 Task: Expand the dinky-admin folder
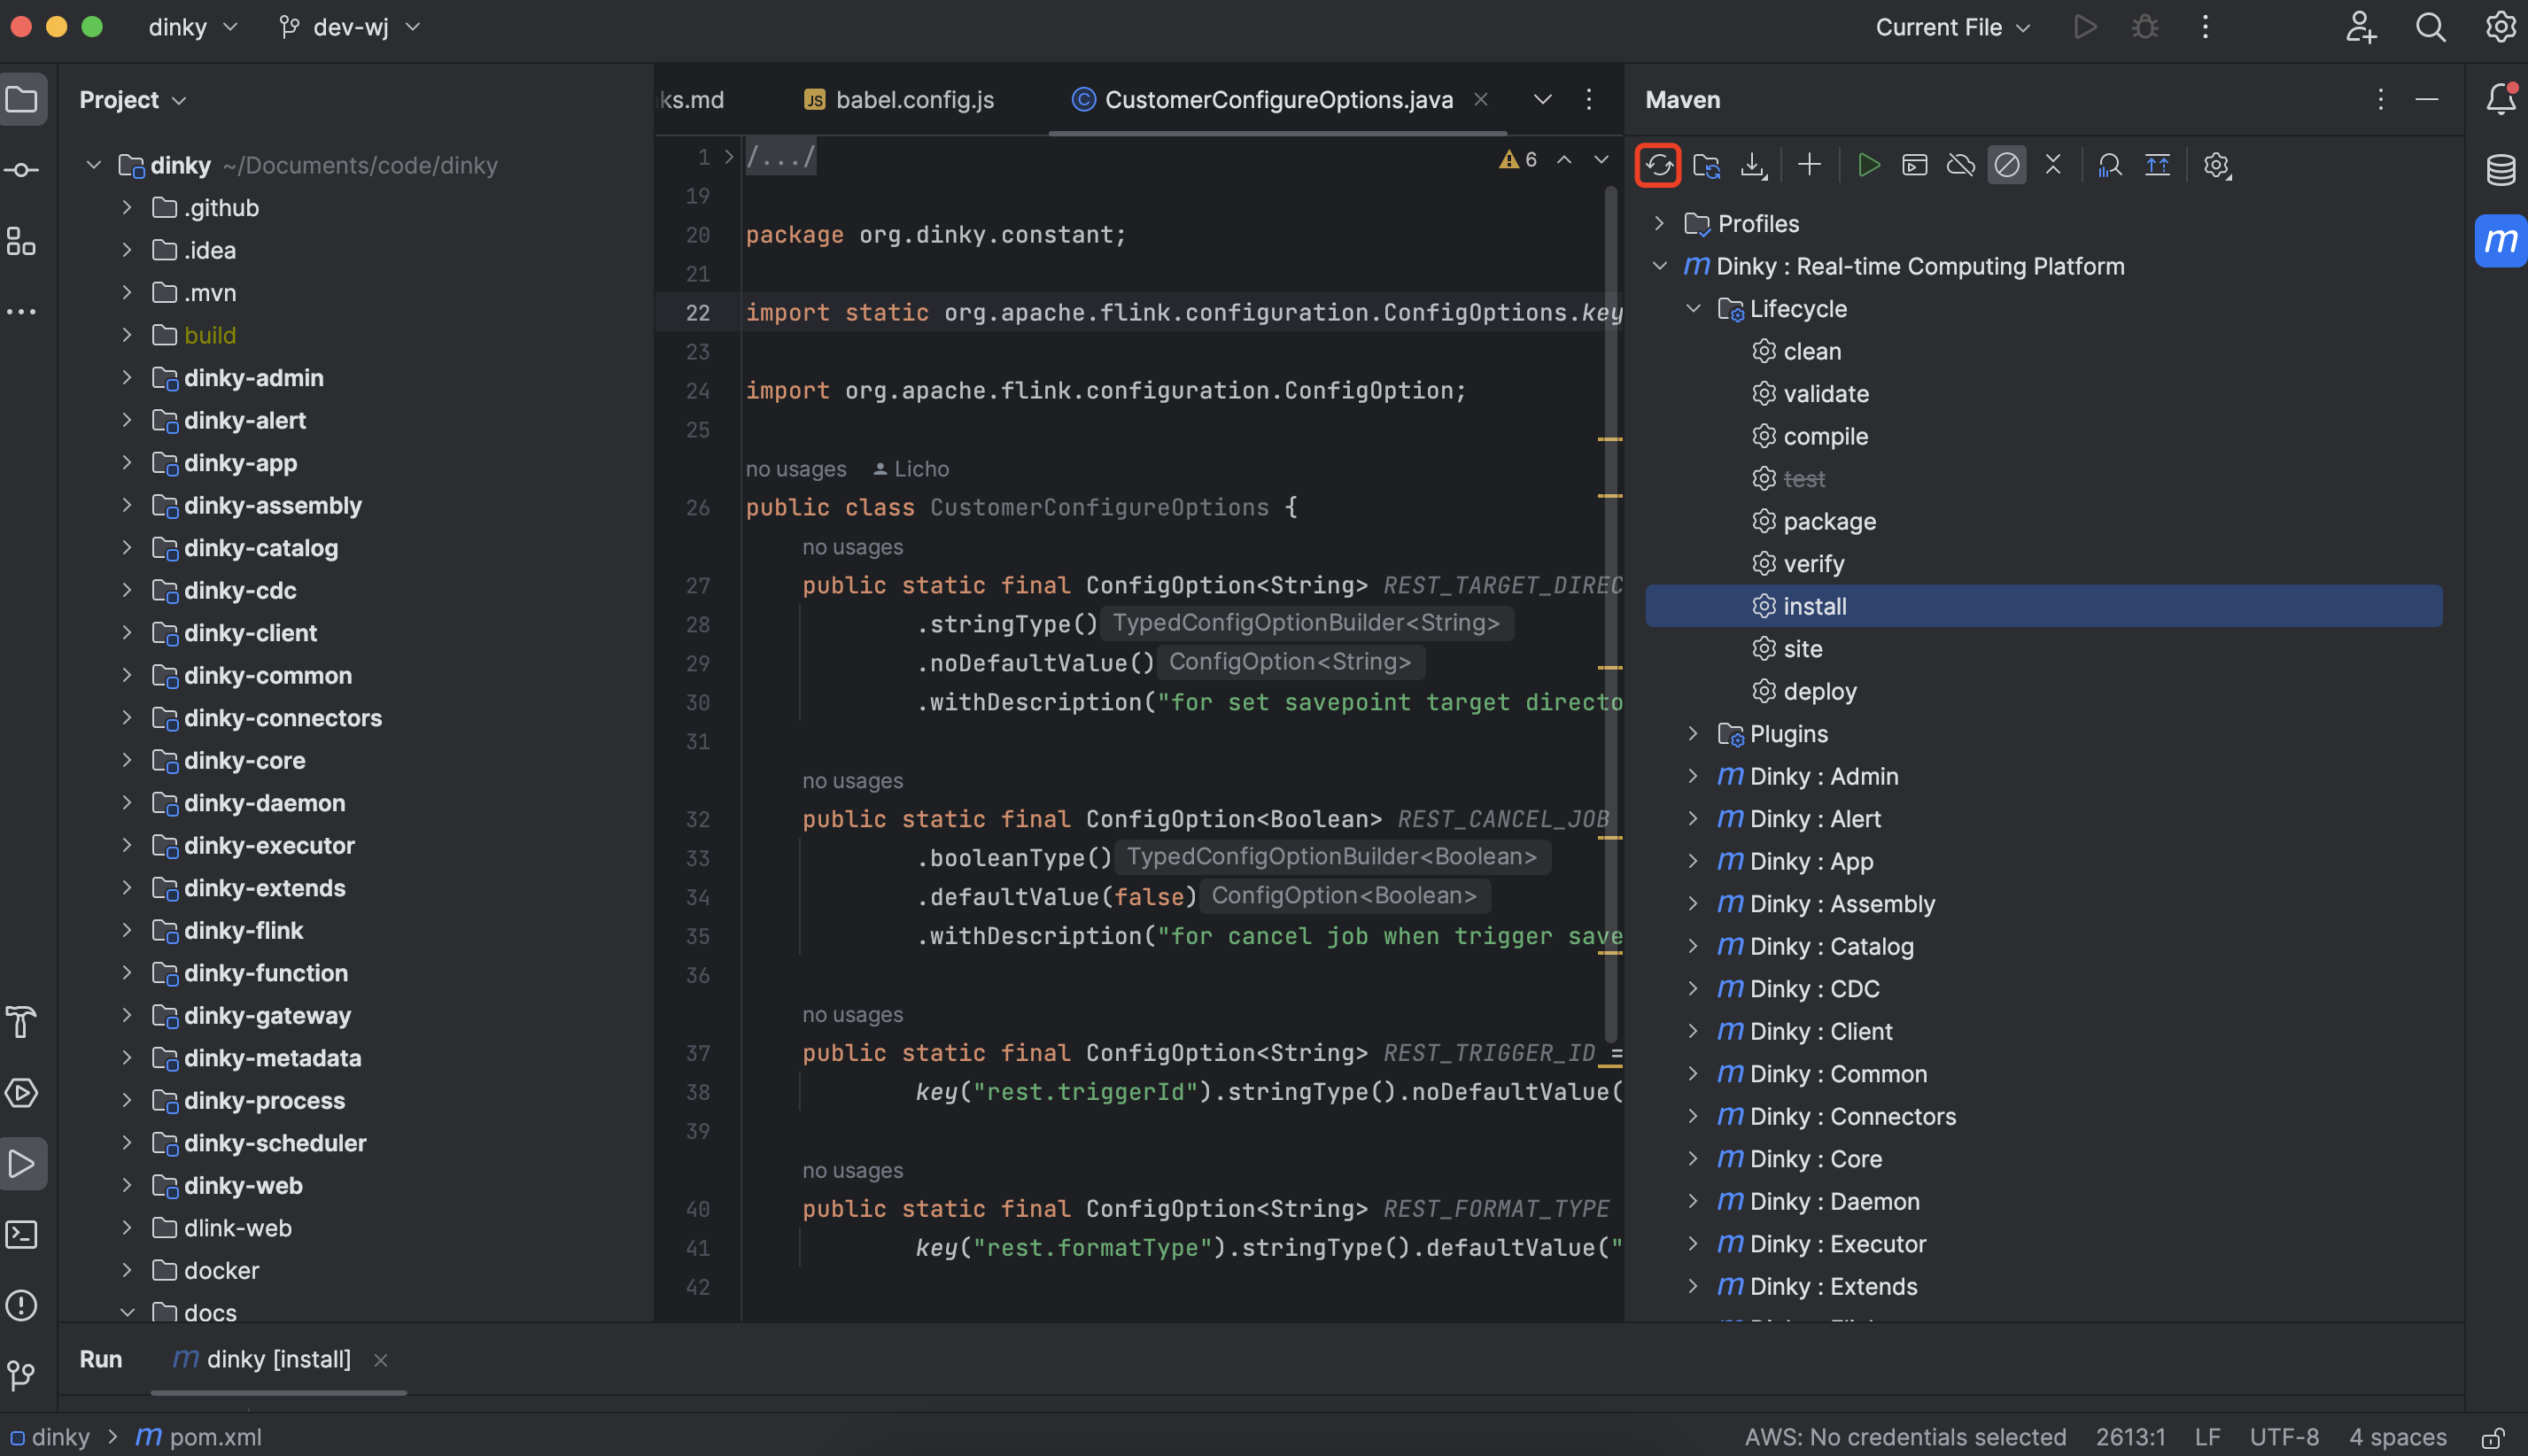(x=127, y=378)
